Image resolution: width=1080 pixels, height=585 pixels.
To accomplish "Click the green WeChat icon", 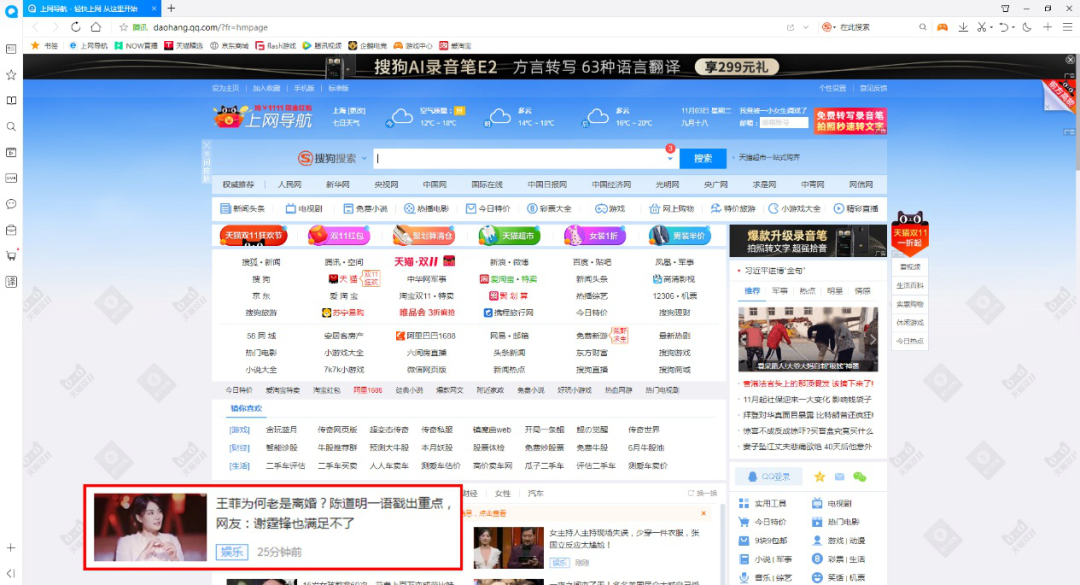I will point(860,476).
